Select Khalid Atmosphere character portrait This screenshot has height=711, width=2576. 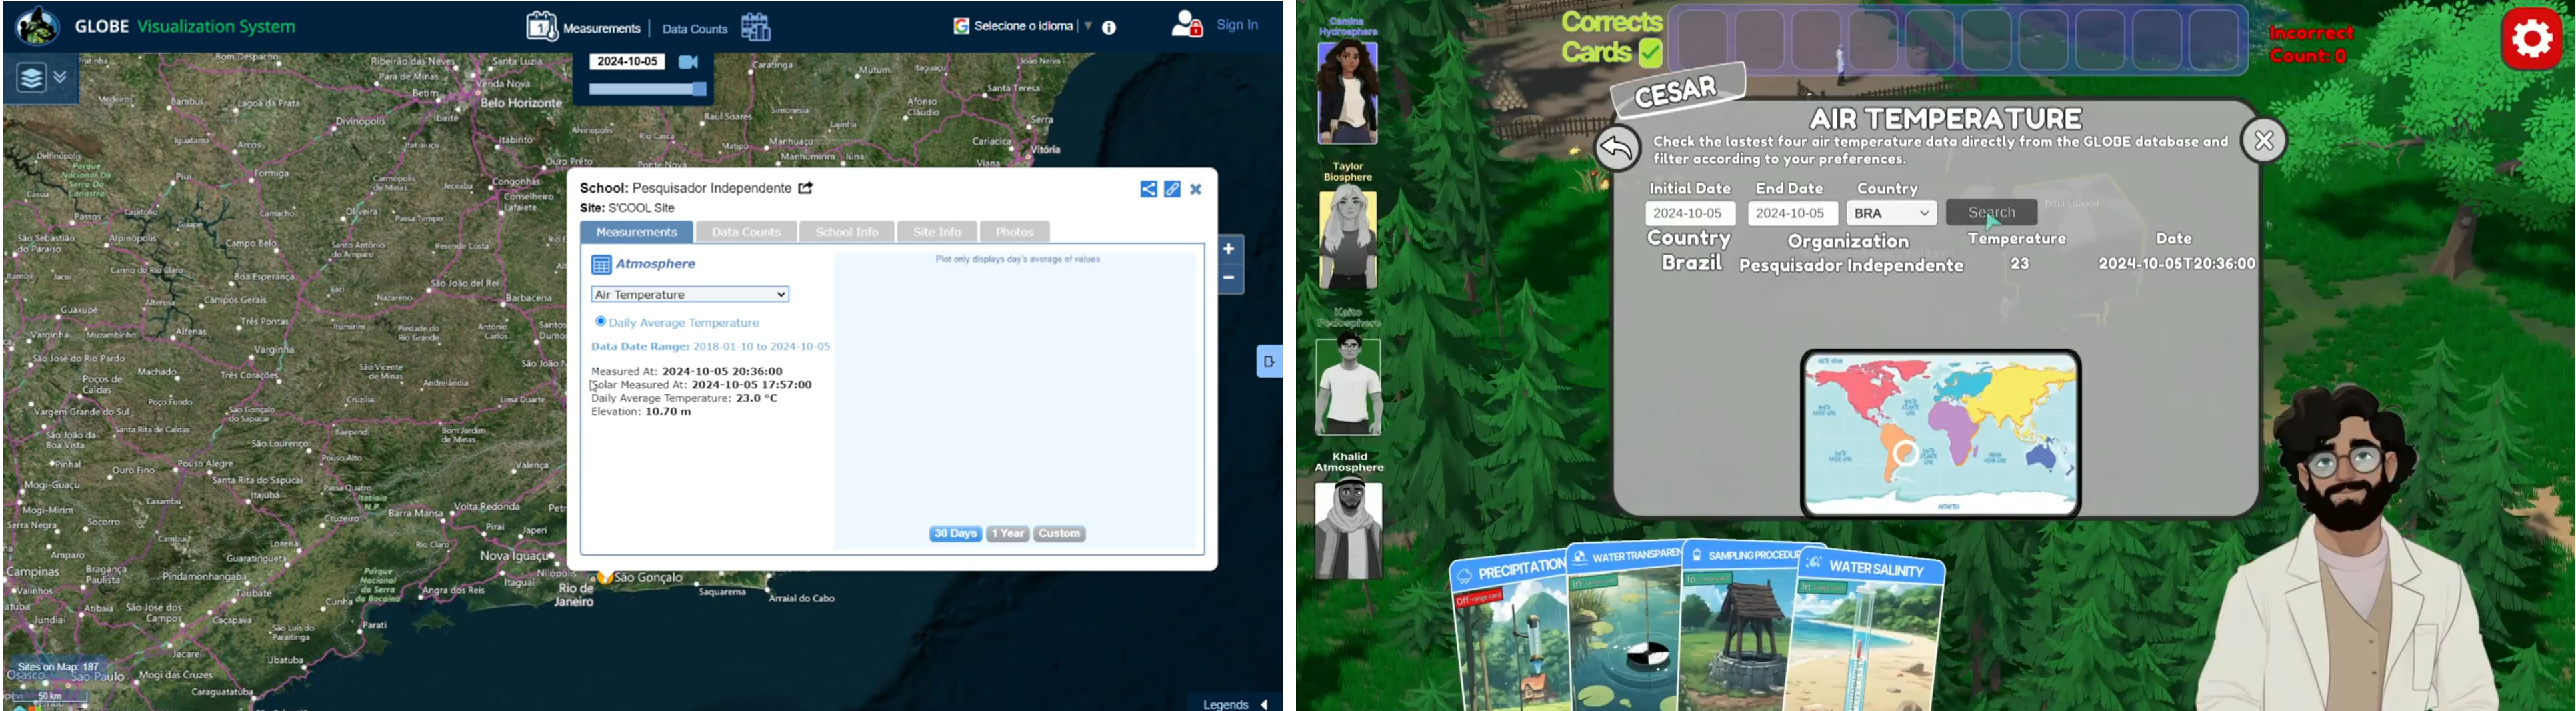pos(1348,529)
